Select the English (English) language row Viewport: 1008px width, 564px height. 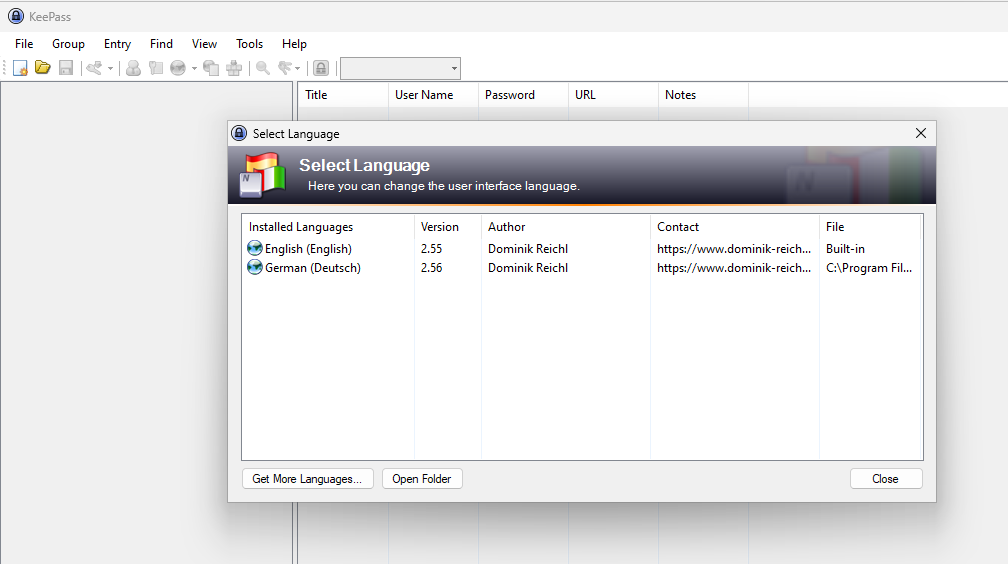tap(583, 248)
